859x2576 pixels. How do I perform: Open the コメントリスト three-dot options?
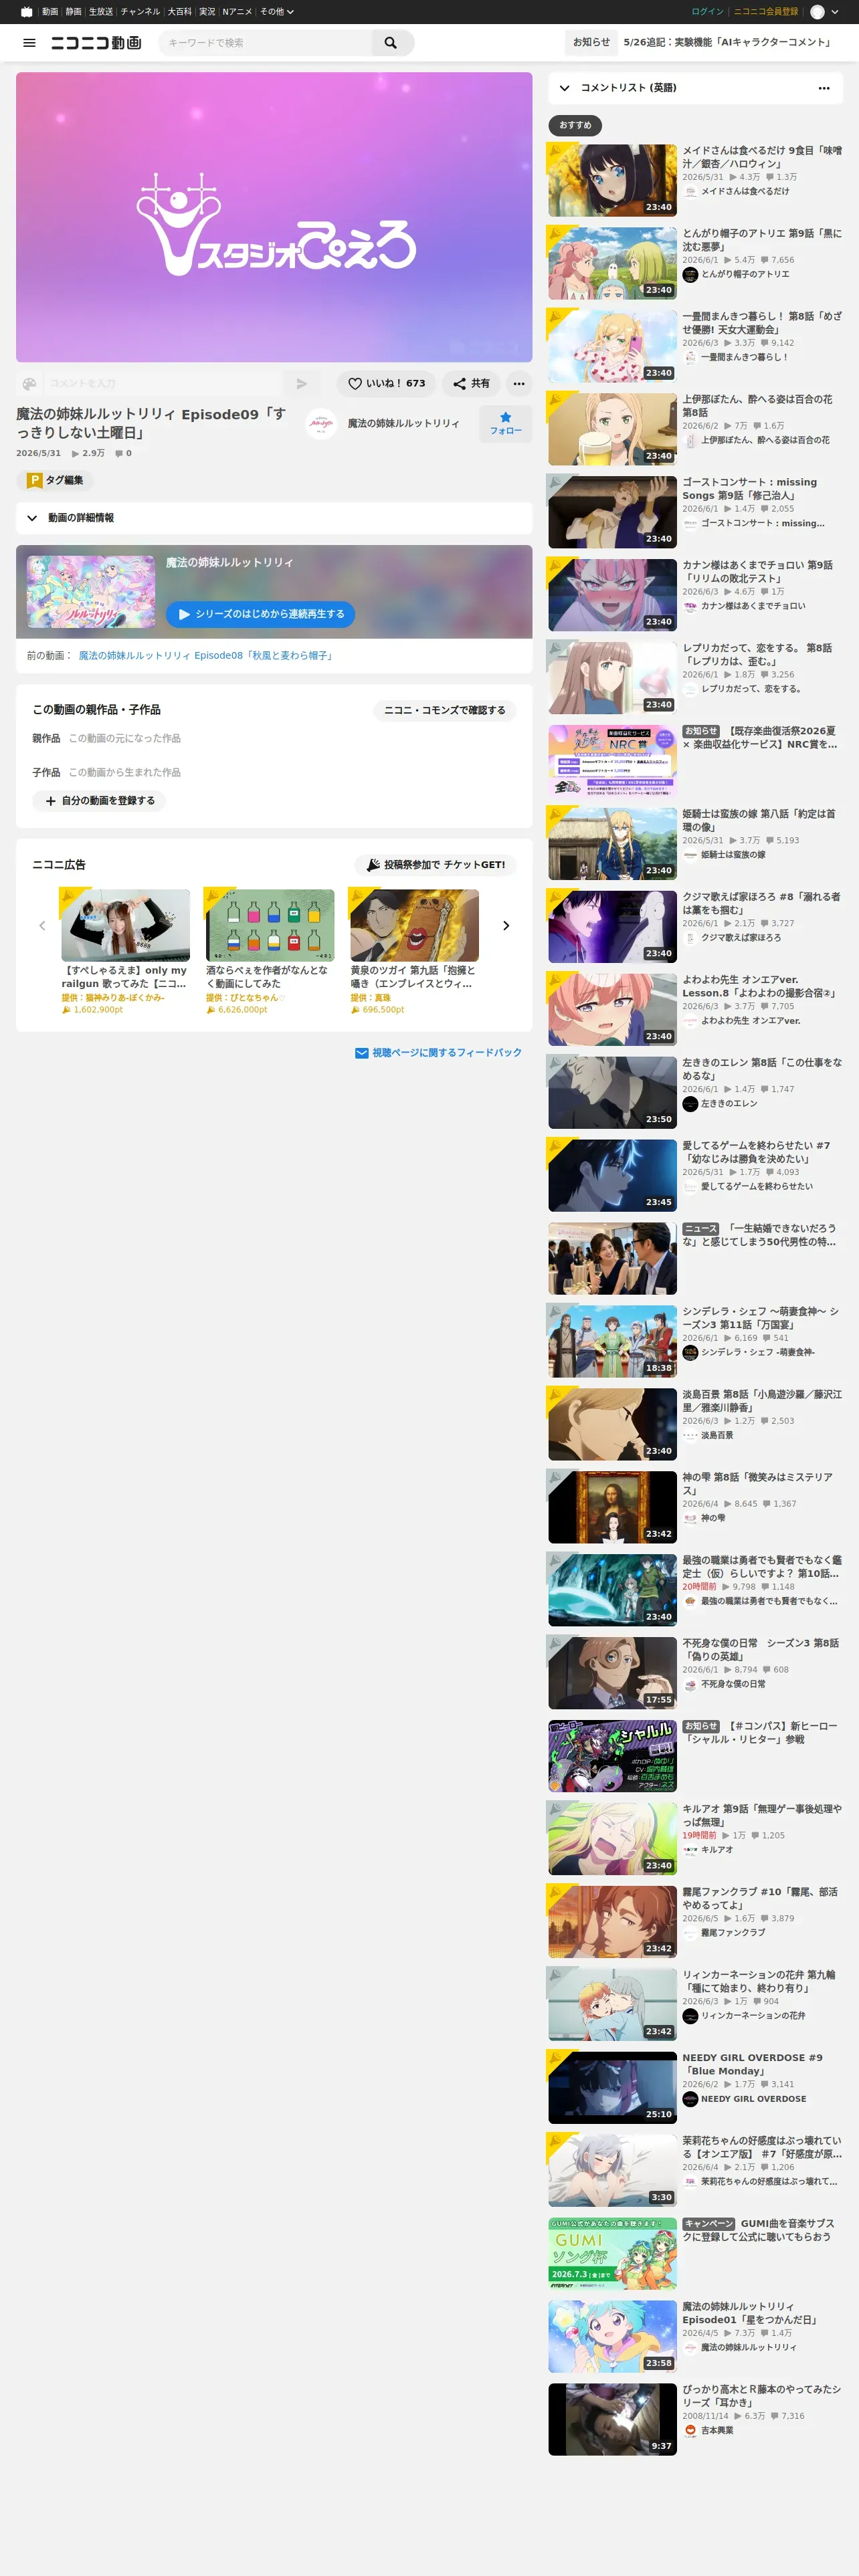(824, 88)
